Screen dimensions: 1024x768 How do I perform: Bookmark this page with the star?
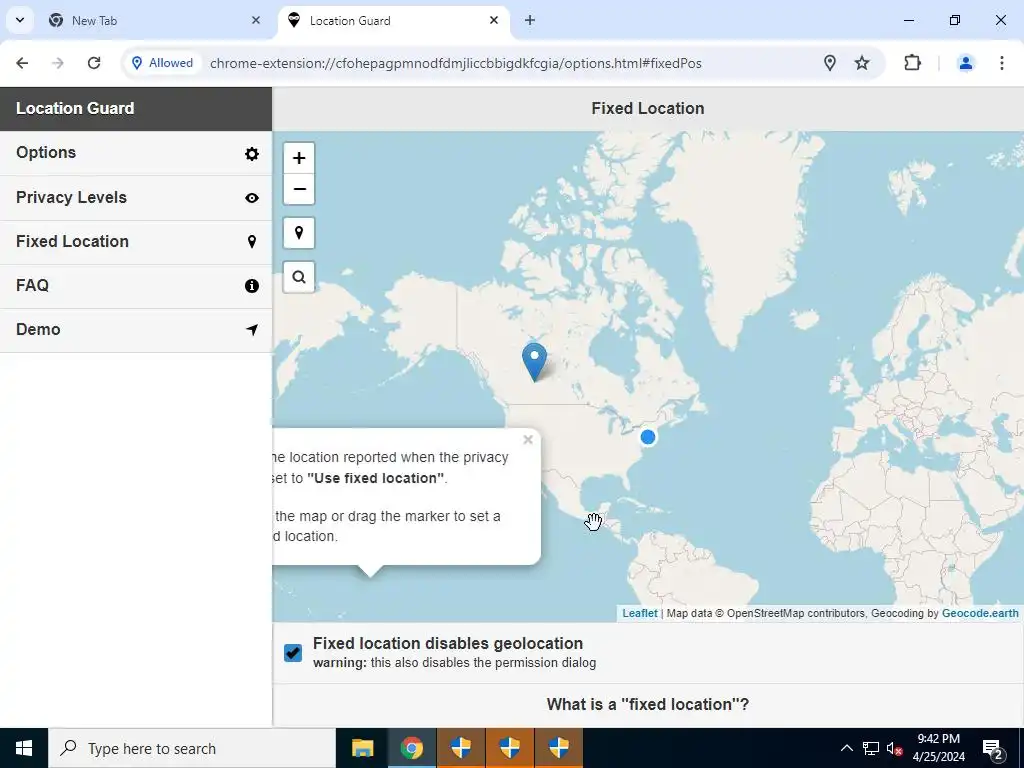click(862, 63)
